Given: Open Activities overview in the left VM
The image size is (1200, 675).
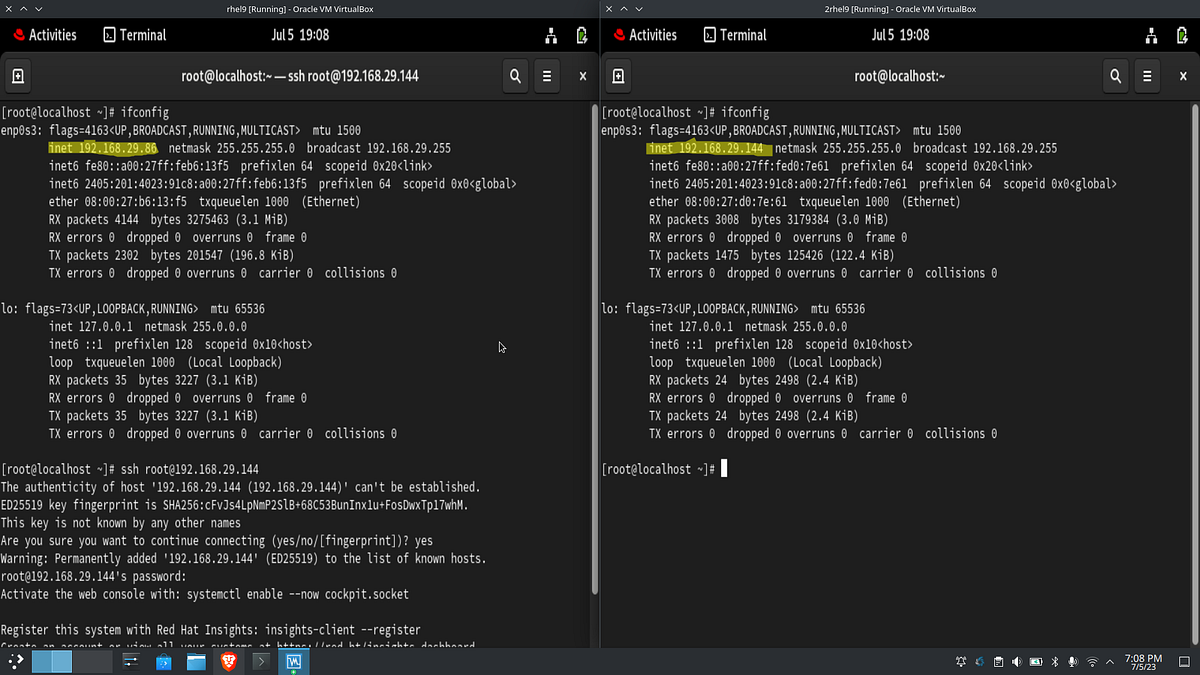Looking at the screenshot, I should (45, 34).
